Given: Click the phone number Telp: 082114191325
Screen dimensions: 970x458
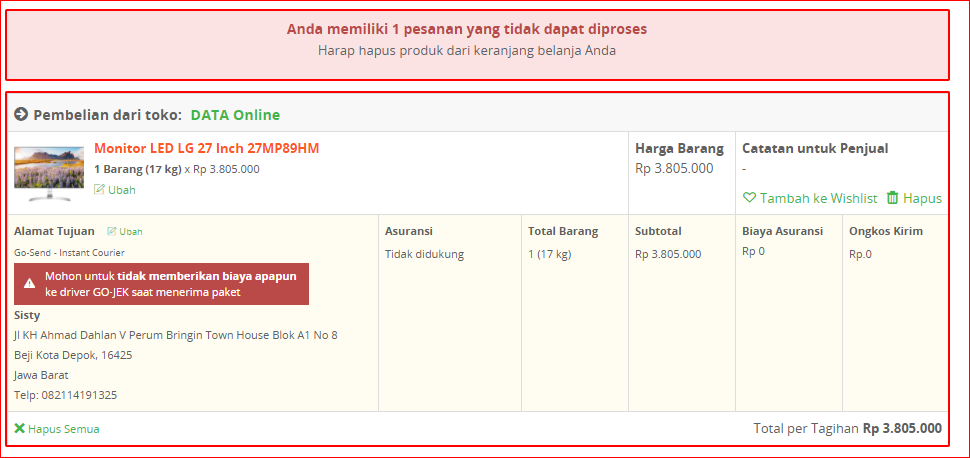Looking at the screenshot, I should 66,395.
